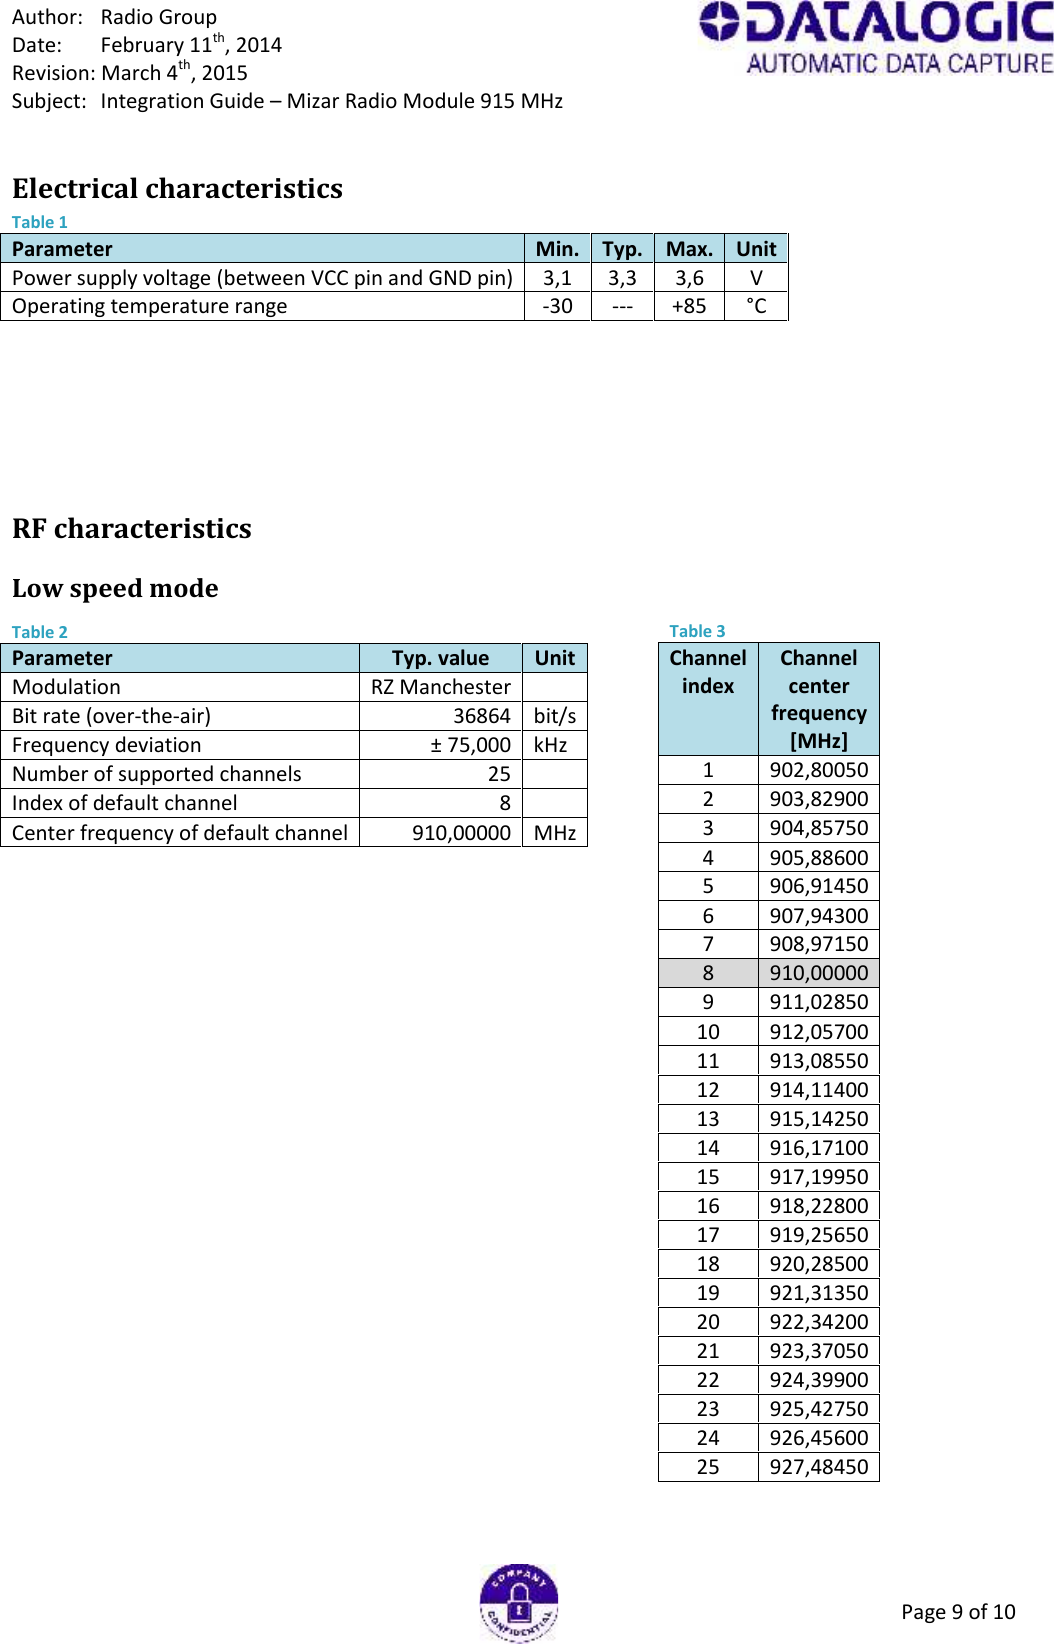Click the '925,42750' frequency cell
The height and width of the screenshot is (1644, 1054).
[819, 1408]
